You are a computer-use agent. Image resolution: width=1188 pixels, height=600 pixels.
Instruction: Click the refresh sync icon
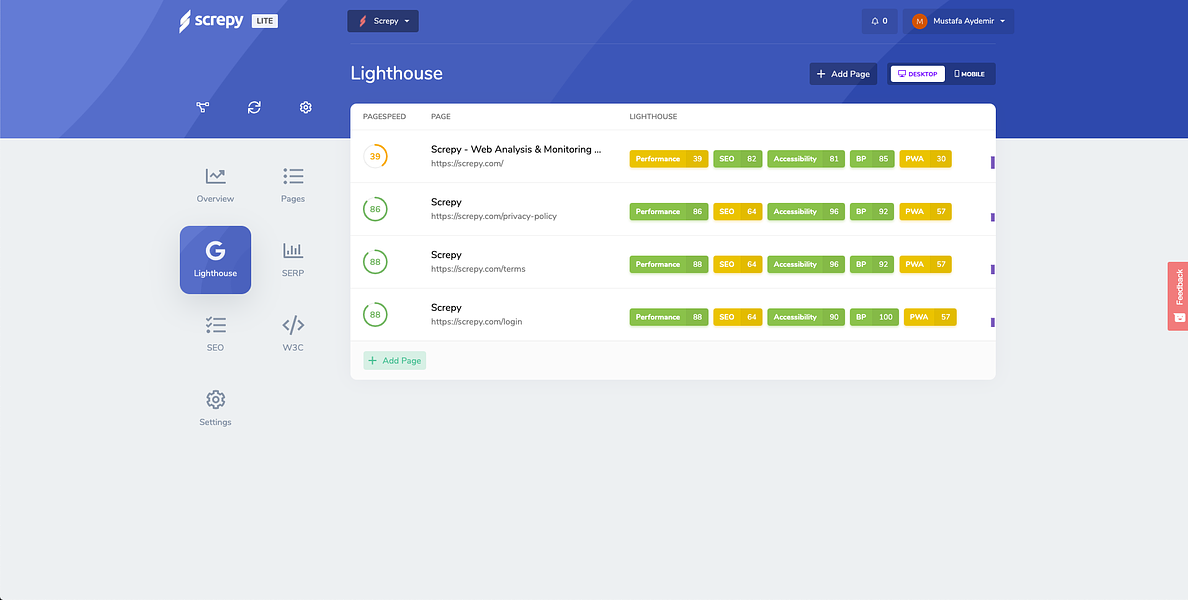pyautogui.click(x=254, y=108)
